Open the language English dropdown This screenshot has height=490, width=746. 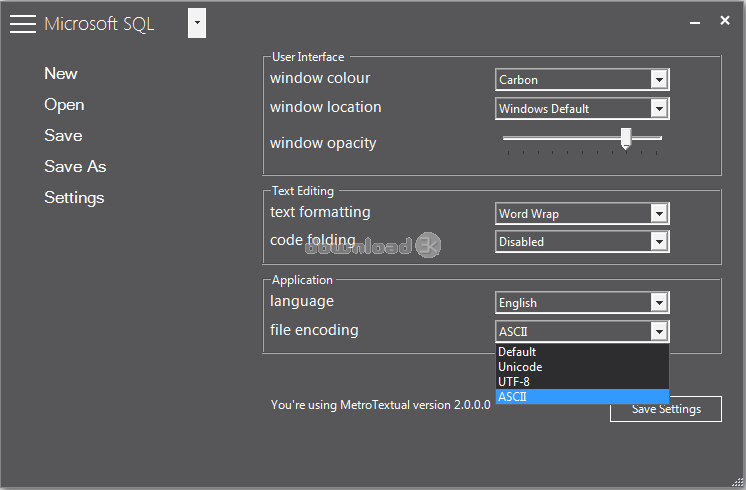click(x=582, y=303)
